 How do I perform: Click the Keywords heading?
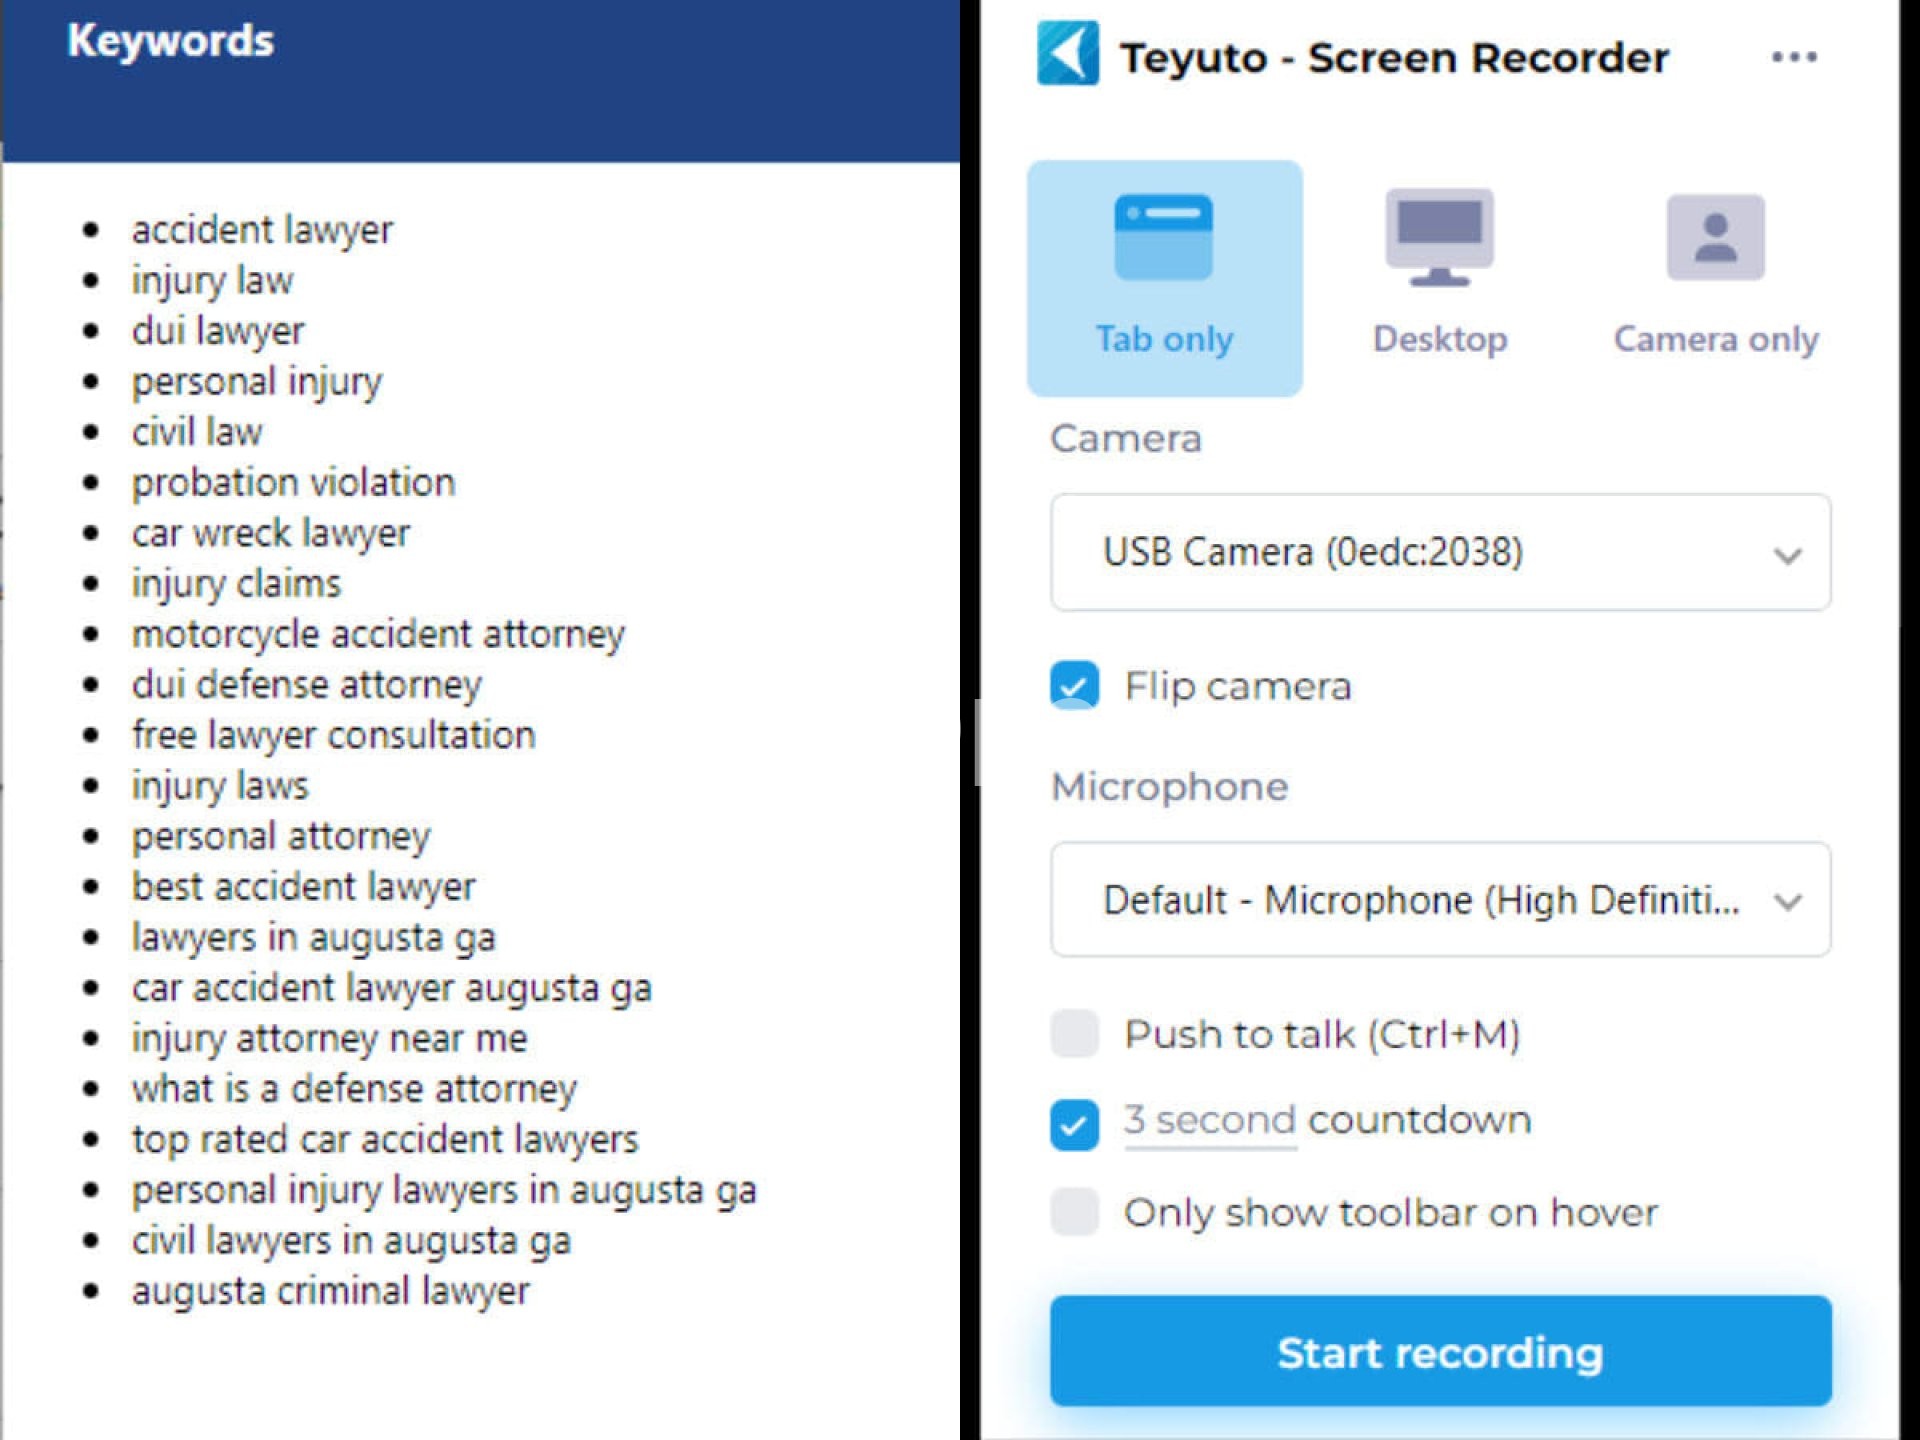click(x=170, y=42)
